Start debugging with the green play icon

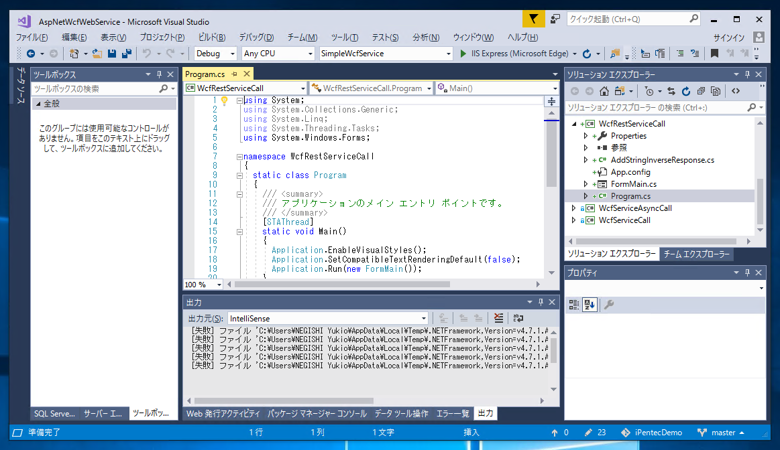tap(463, 53)
